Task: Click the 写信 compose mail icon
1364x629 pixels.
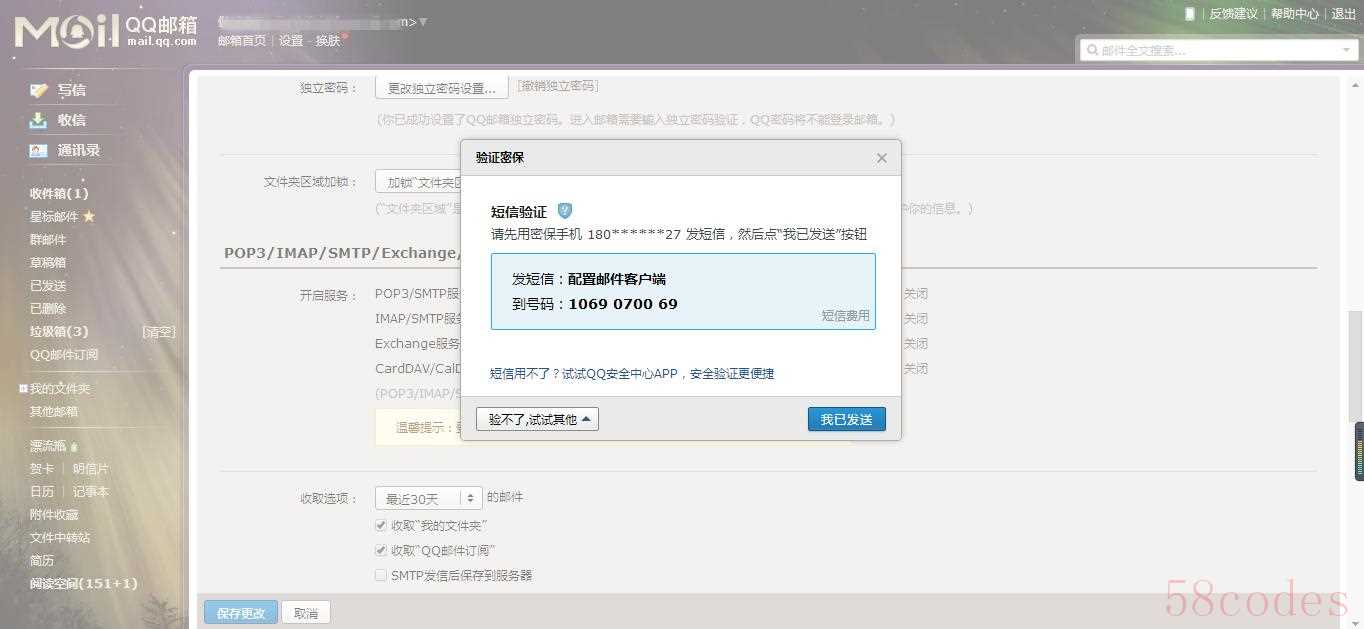Action: (x=39, y=90)
